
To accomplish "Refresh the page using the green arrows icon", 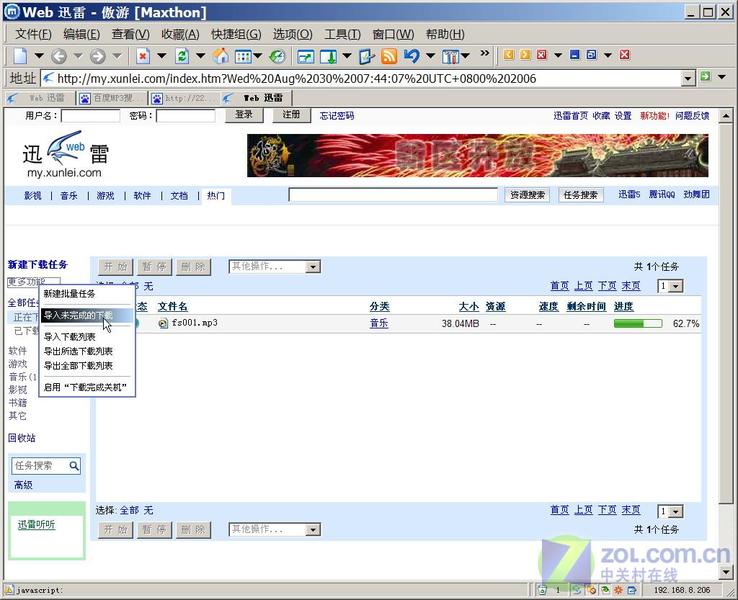I will [x=182, y=56].
